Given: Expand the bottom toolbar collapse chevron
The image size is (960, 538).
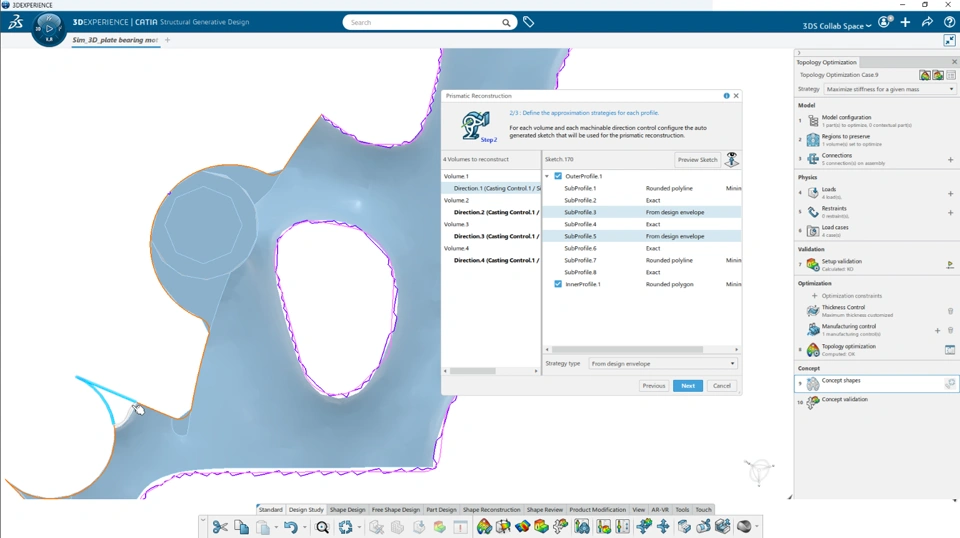Looking at the screenshot, I should [x=203, y=521].
